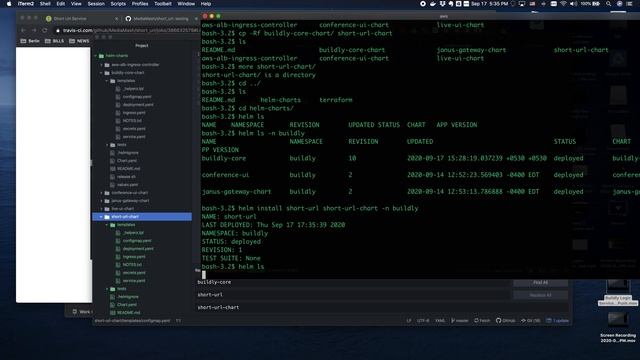Screen dimensions: 640x360
Task: Open the Wi-Fi status icon
Action: (x=563, y=4)
